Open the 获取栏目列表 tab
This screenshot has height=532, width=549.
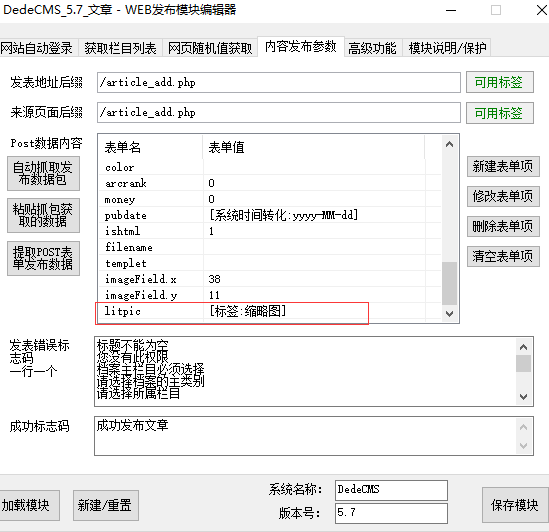click(120, 48)
